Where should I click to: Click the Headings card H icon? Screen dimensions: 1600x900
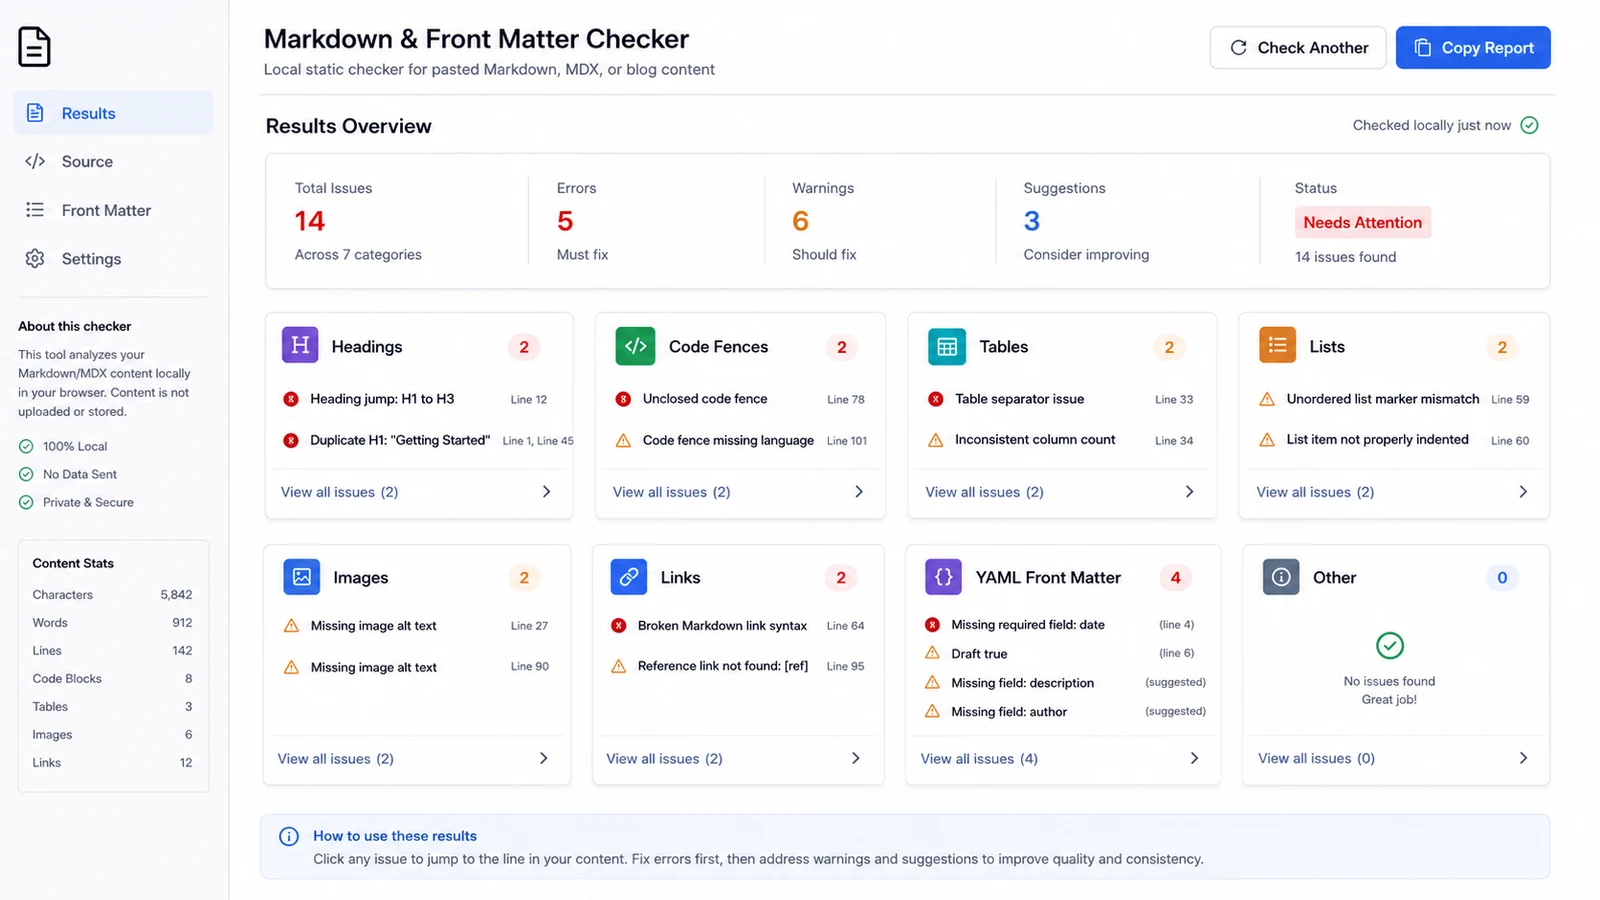[300, 345]
